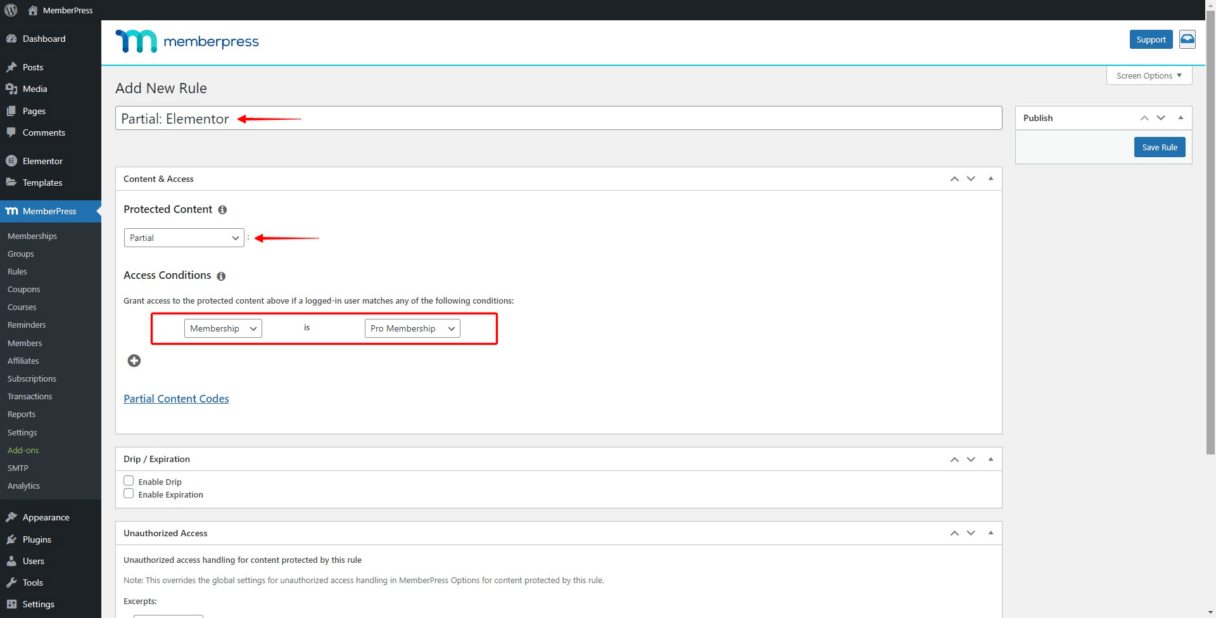Viewport: 1216px width, 618px height.
Task: Open Coupons submenu item
Action: point(23,290)
